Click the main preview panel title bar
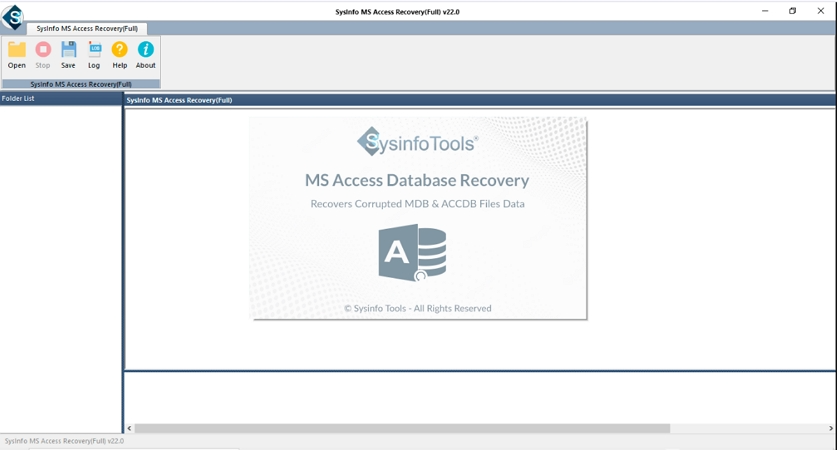The width and height of the screenshot is (837, 450). pos(480,100)
